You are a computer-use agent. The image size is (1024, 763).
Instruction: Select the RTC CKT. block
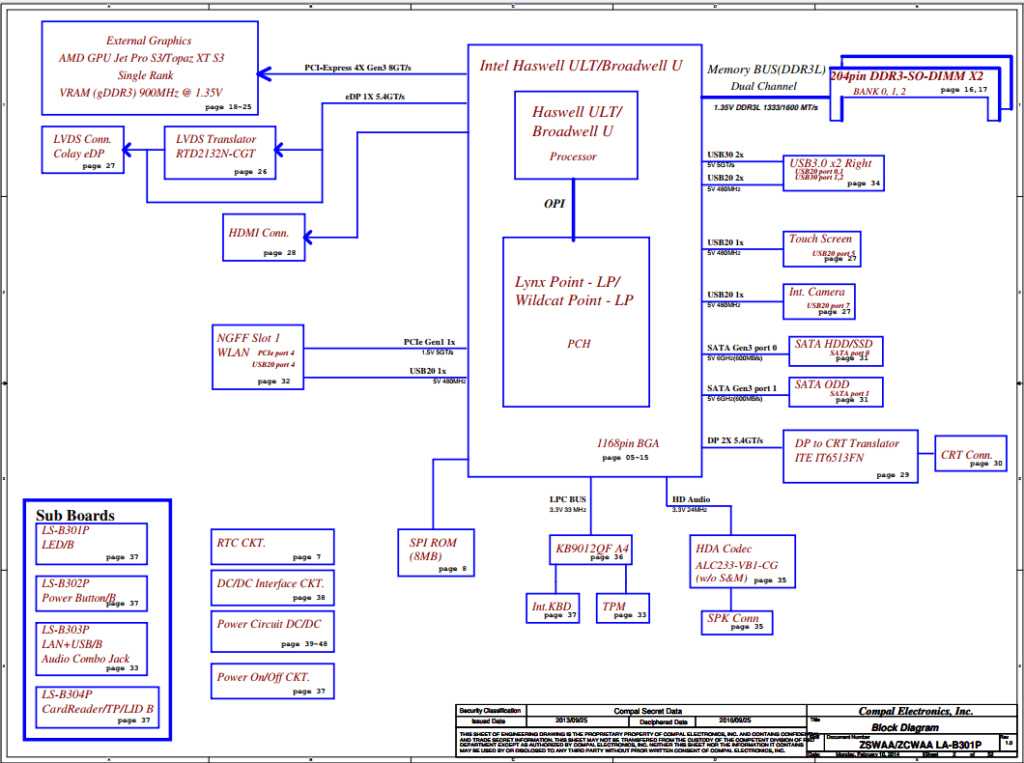pyautogui.click(x=272, y=547)
